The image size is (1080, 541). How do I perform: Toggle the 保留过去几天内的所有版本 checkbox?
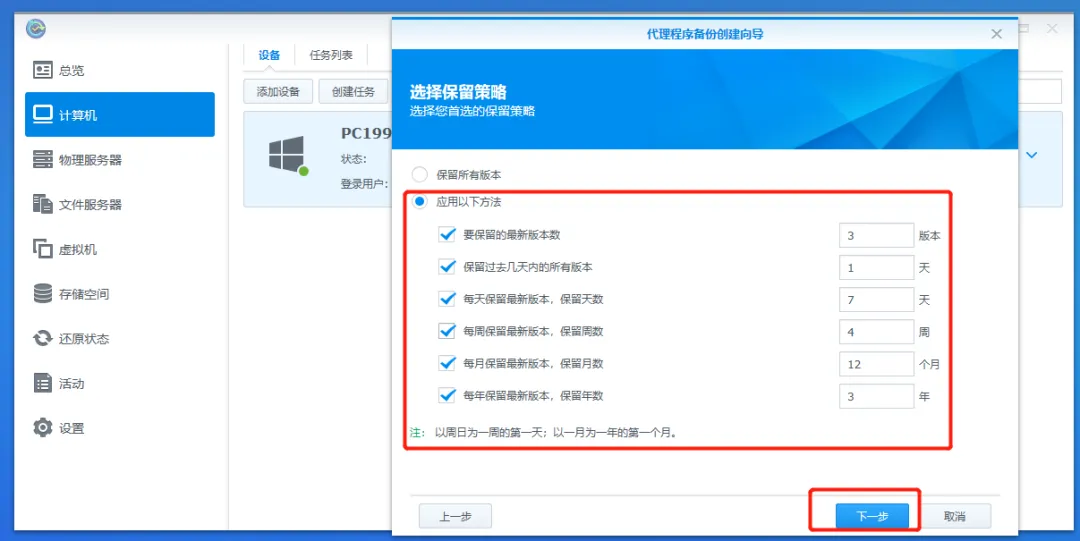(x=447, y=267)
